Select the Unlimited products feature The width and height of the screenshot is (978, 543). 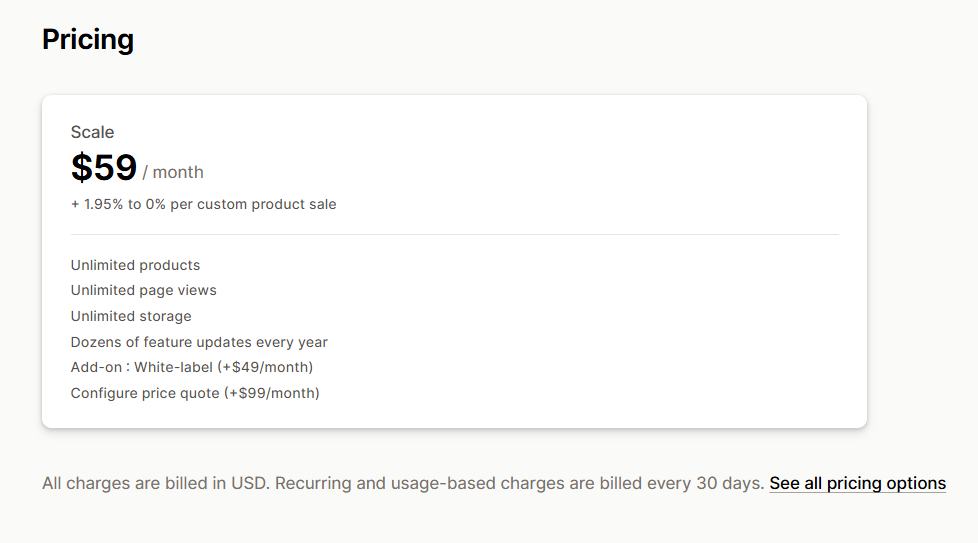135,265
